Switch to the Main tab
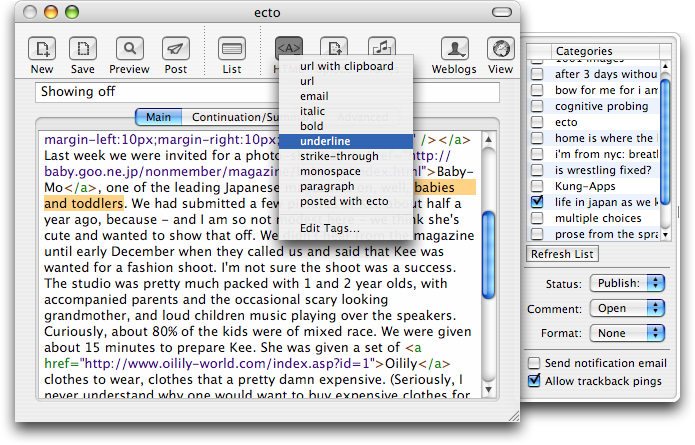 pos(158,117)
